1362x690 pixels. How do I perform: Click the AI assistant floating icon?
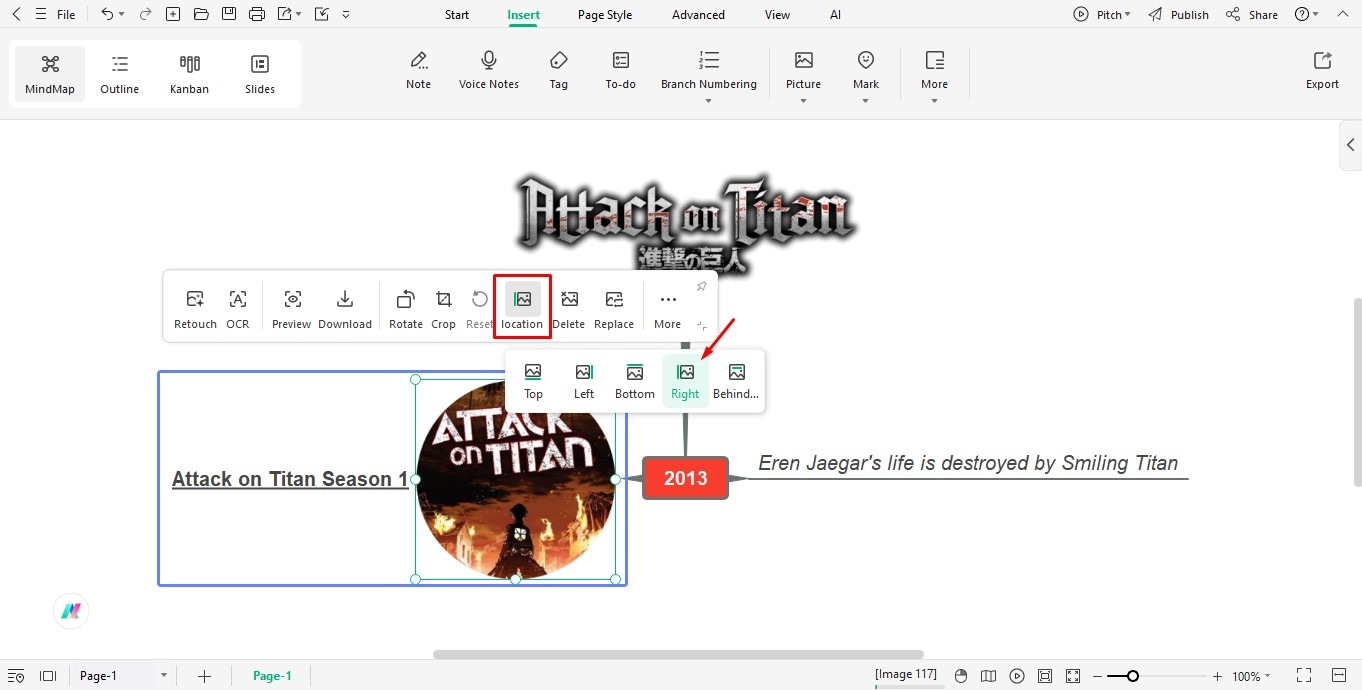pos(71,611)
